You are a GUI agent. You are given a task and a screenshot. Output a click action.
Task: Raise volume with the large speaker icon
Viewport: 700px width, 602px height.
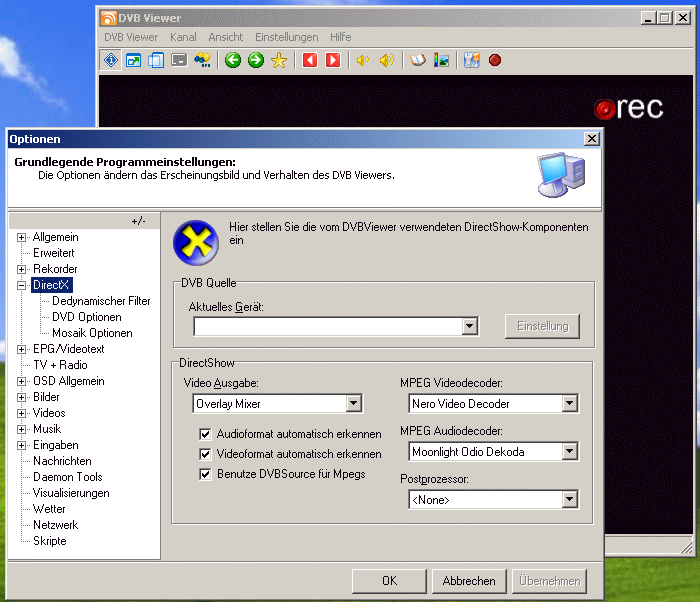pyautogui.click(x=387, y=60)
